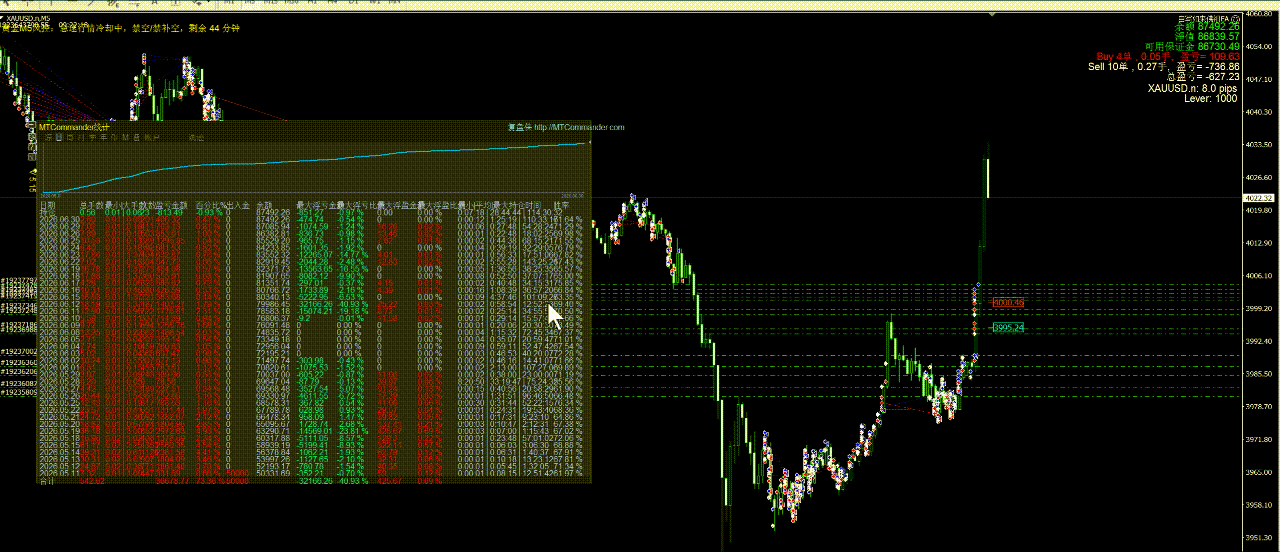Click the 4060.80 price scale label
The height and width of the screenshot is (552, 1280).
click(x=1258, y=16)
